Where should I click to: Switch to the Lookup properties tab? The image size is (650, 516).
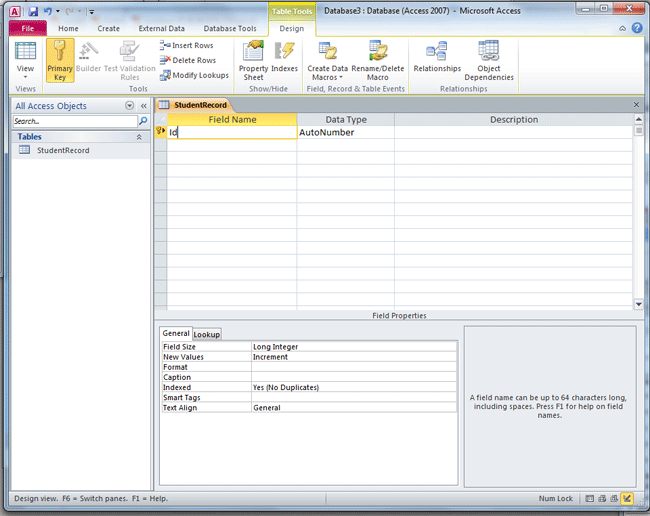(x=206, y=334)
